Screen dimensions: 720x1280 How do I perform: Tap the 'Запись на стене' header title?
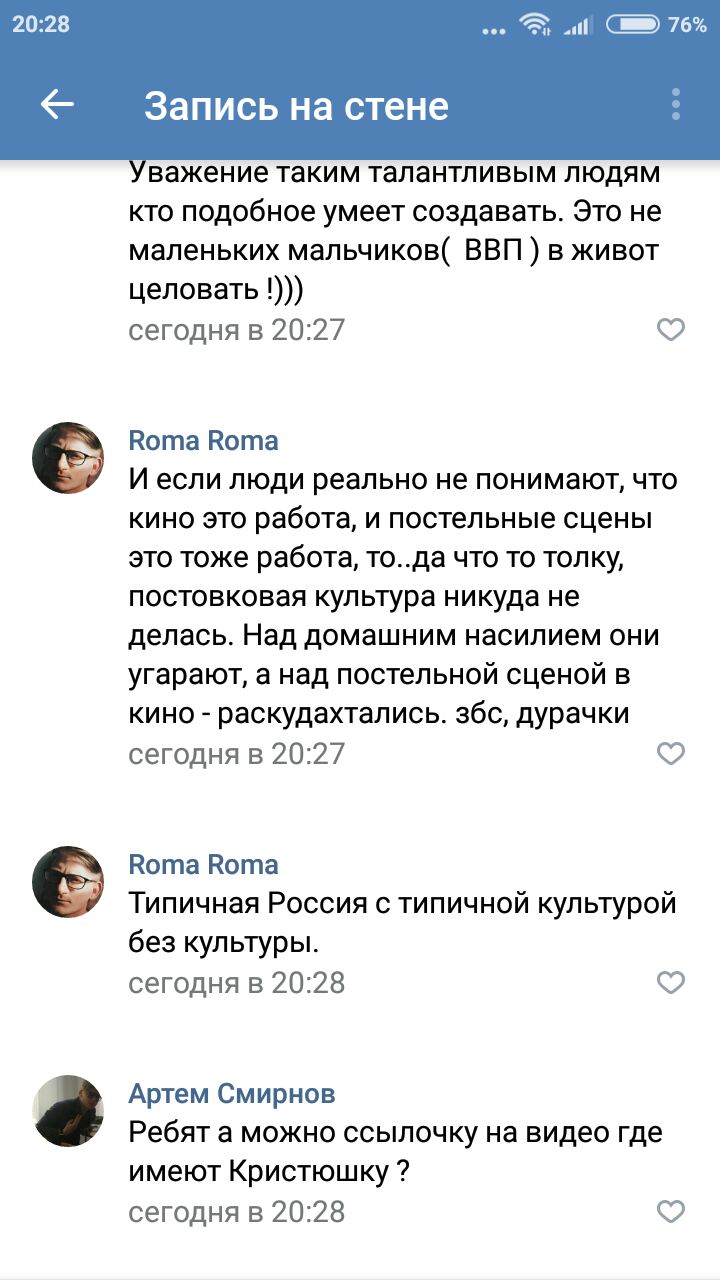tap(296, 106)
